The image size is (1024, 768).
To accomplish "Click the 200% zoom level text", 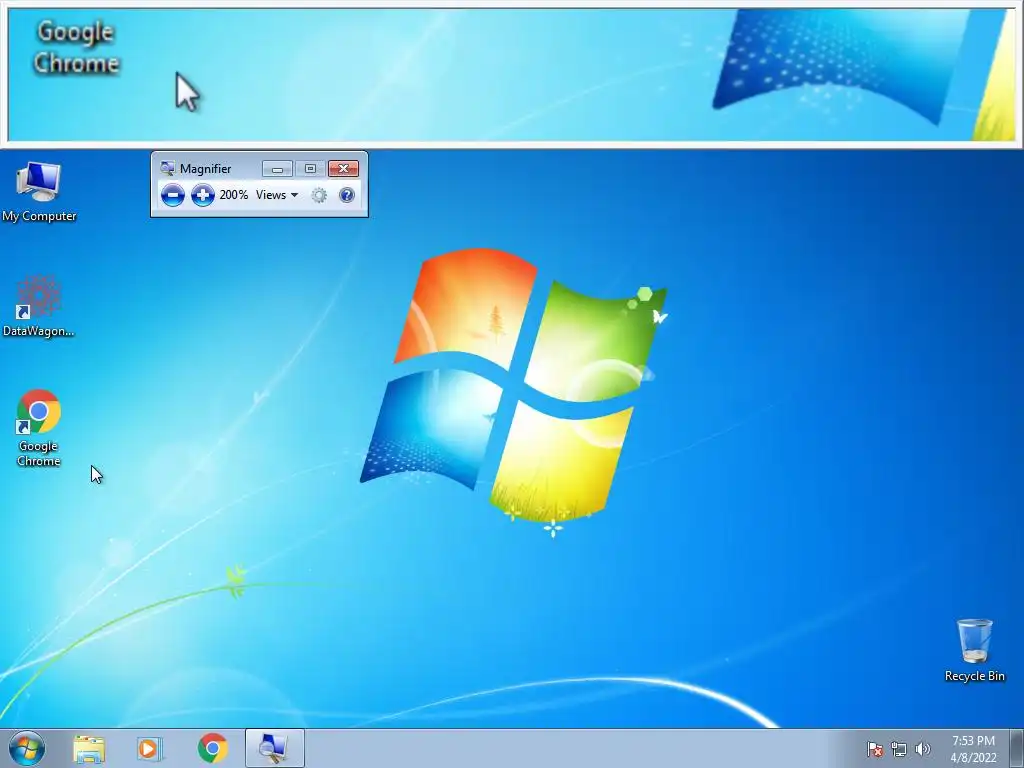I will point(234,195).
